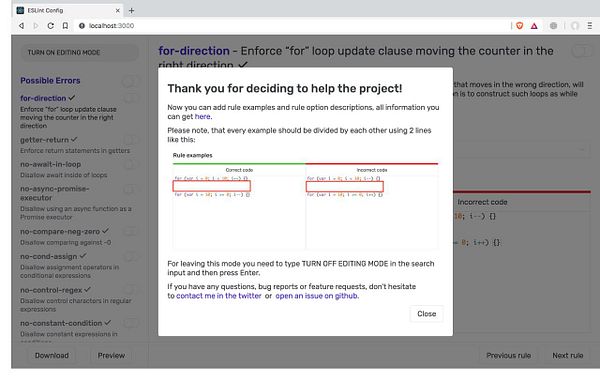Toggle the Possible Errors section switch
The width and height of the screenshot is (600, 381).
[x=130, y=81]
